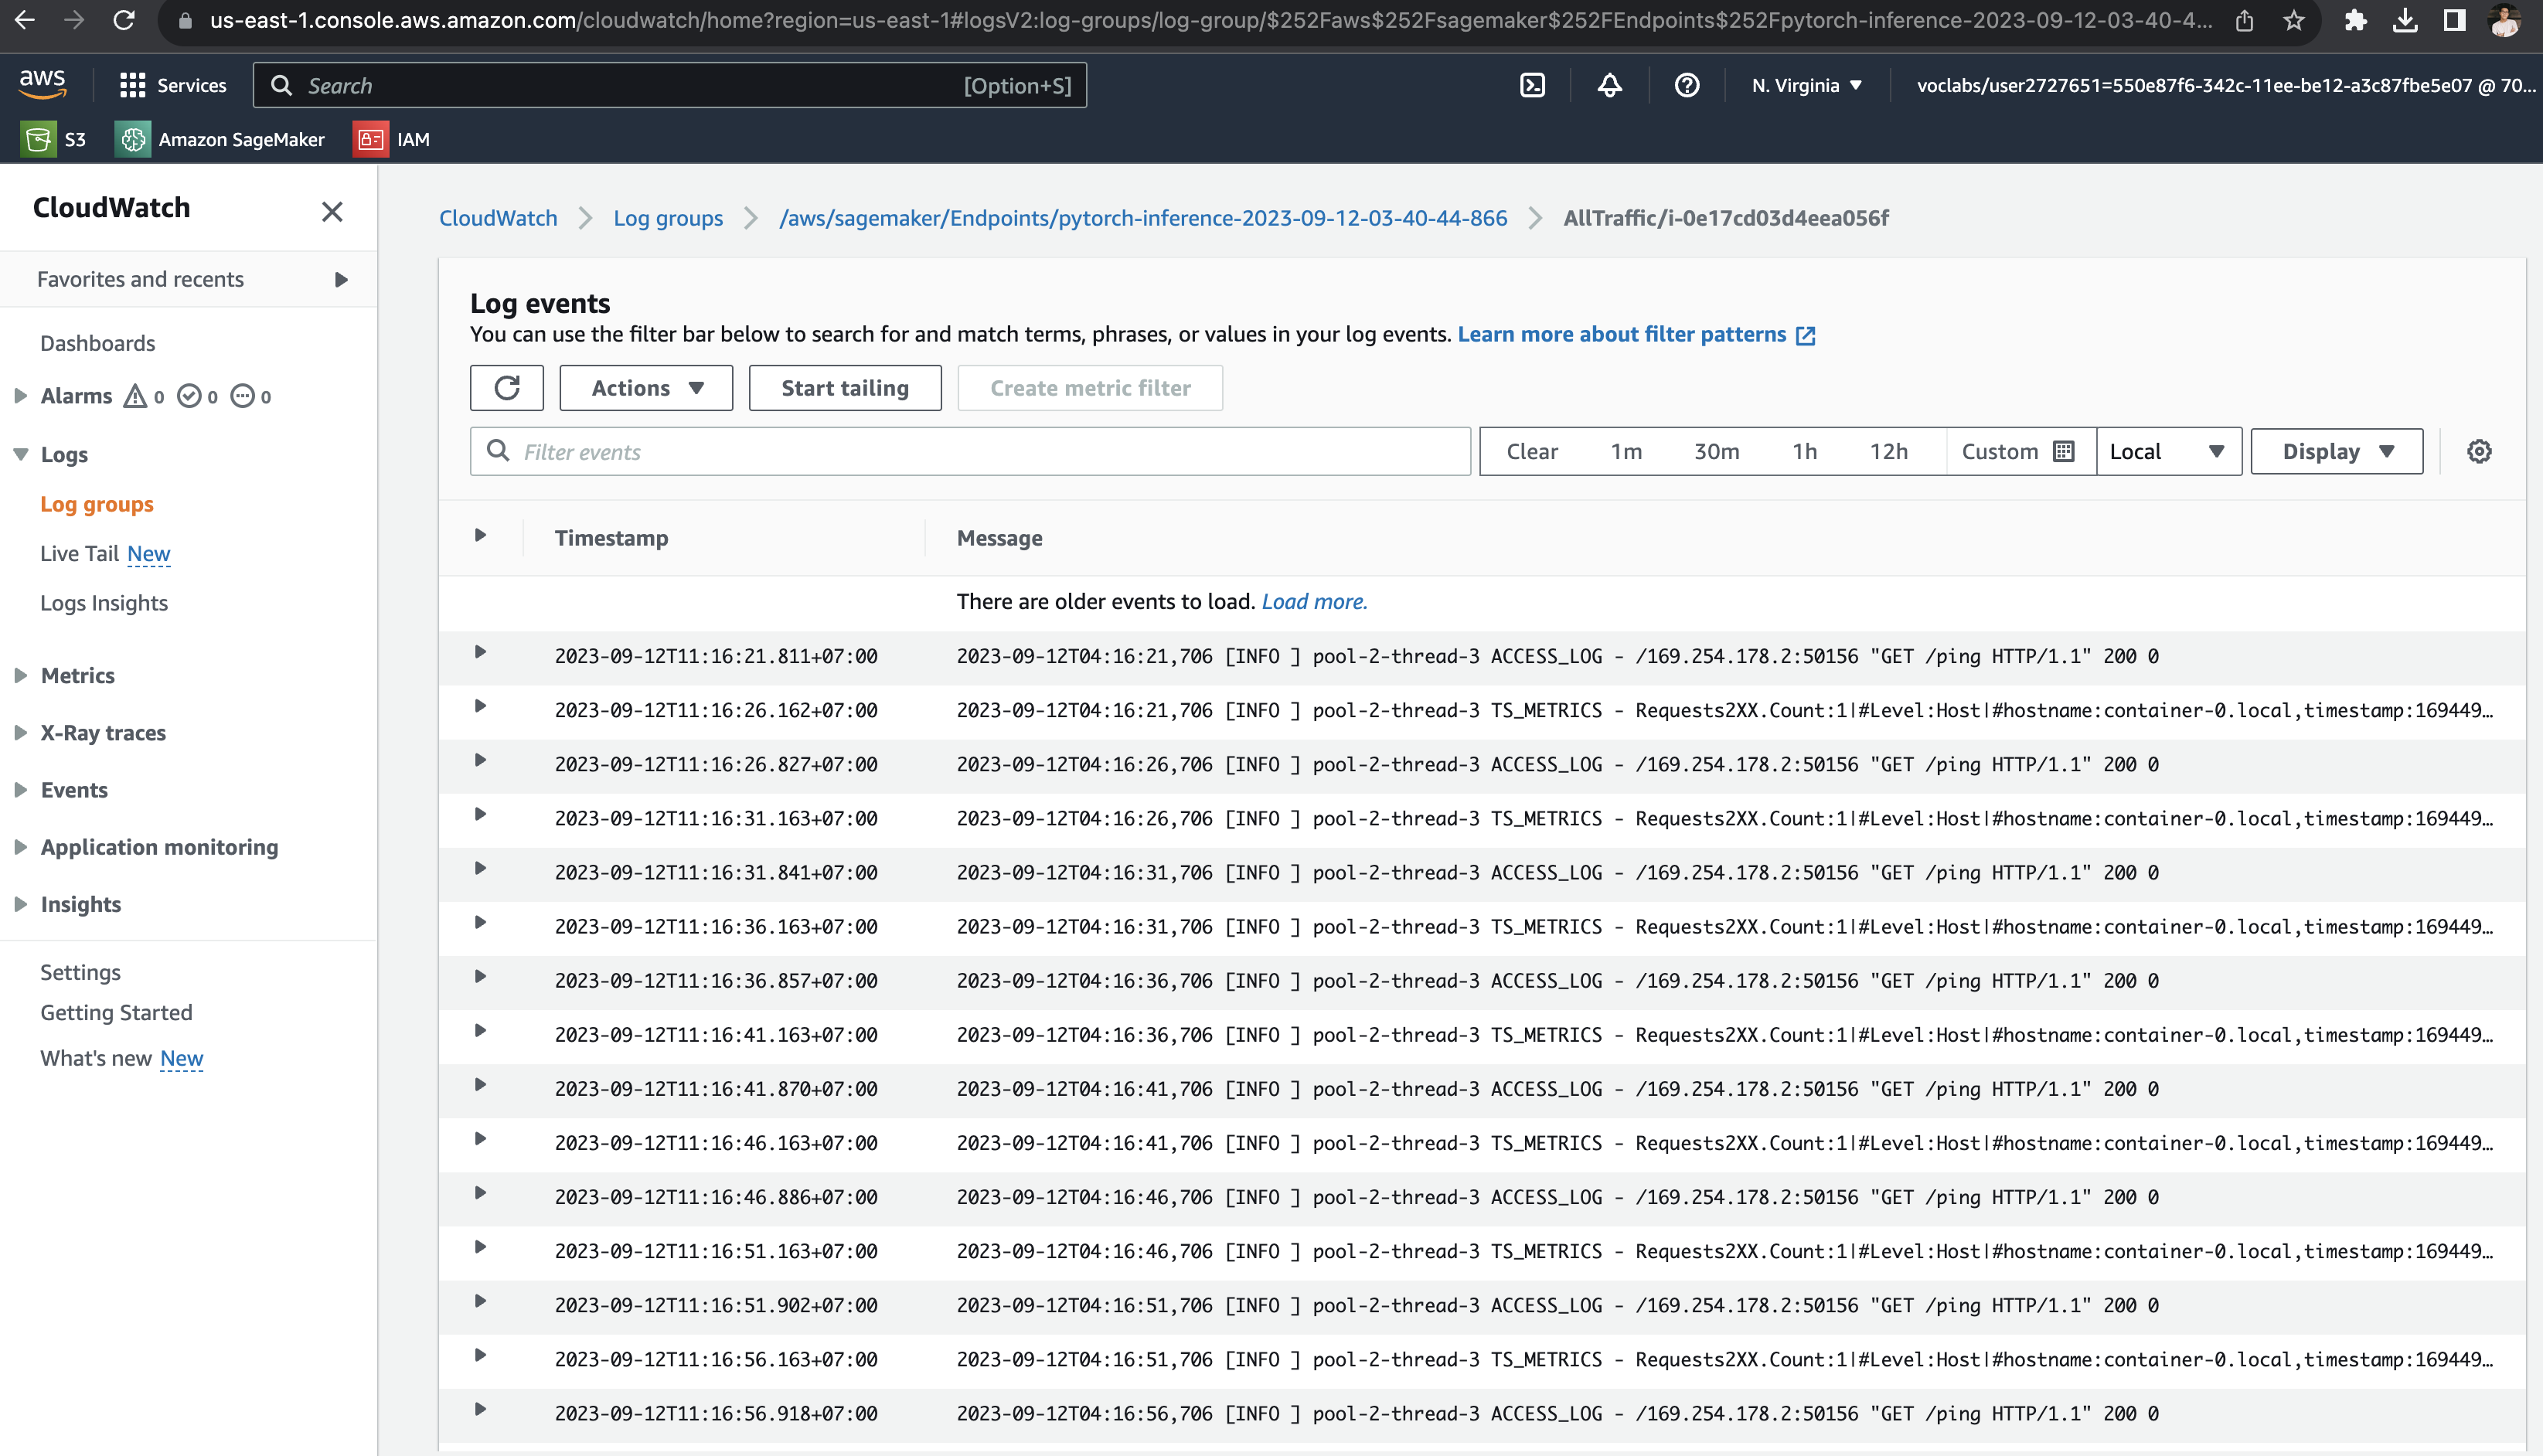Image resolution: width=2543 pixels, height=1456 pixels.
Task: Bookmark this page with star icon
Action: coord(2294,20)
